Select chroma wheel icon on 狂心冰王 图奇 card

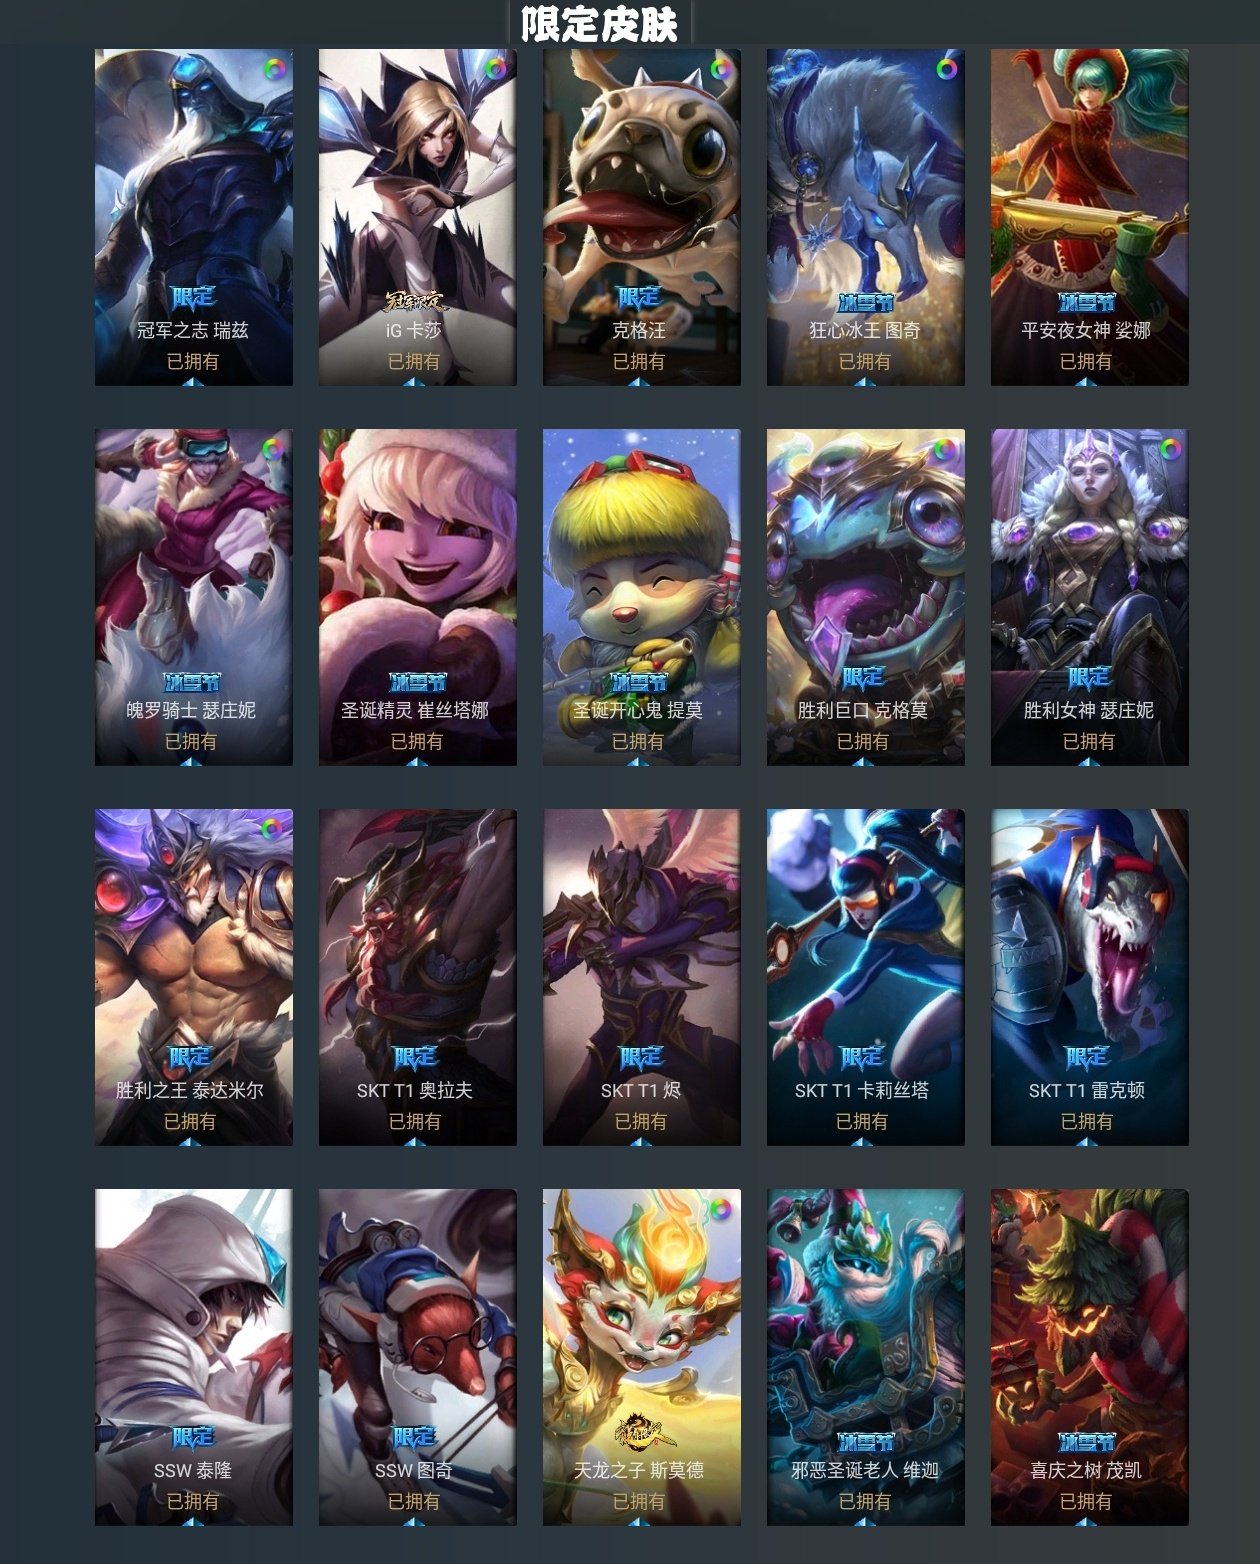click(946, 69)
